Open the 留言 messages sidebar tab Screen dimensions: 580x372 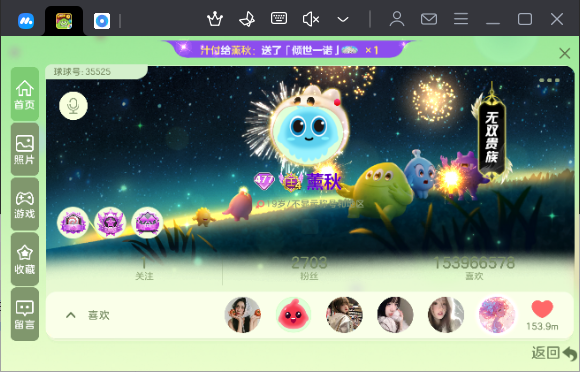pos(25,314)
